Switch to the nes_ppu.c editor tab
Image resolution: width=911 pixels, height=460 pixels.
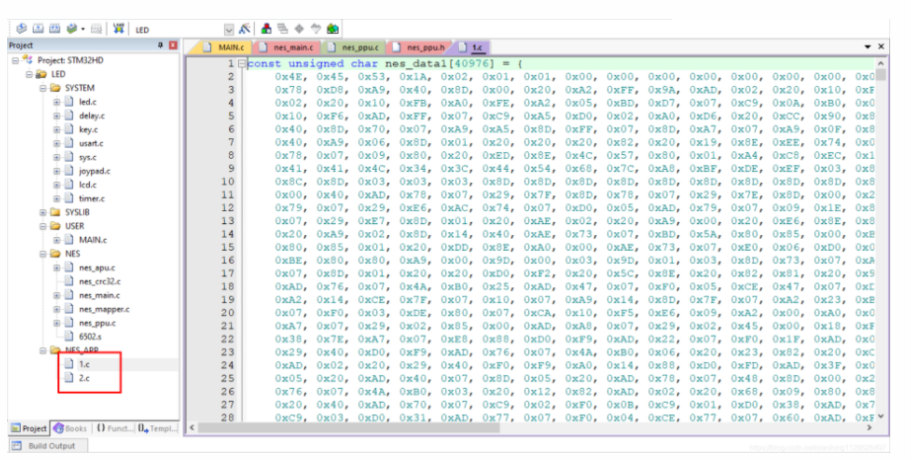354,47
